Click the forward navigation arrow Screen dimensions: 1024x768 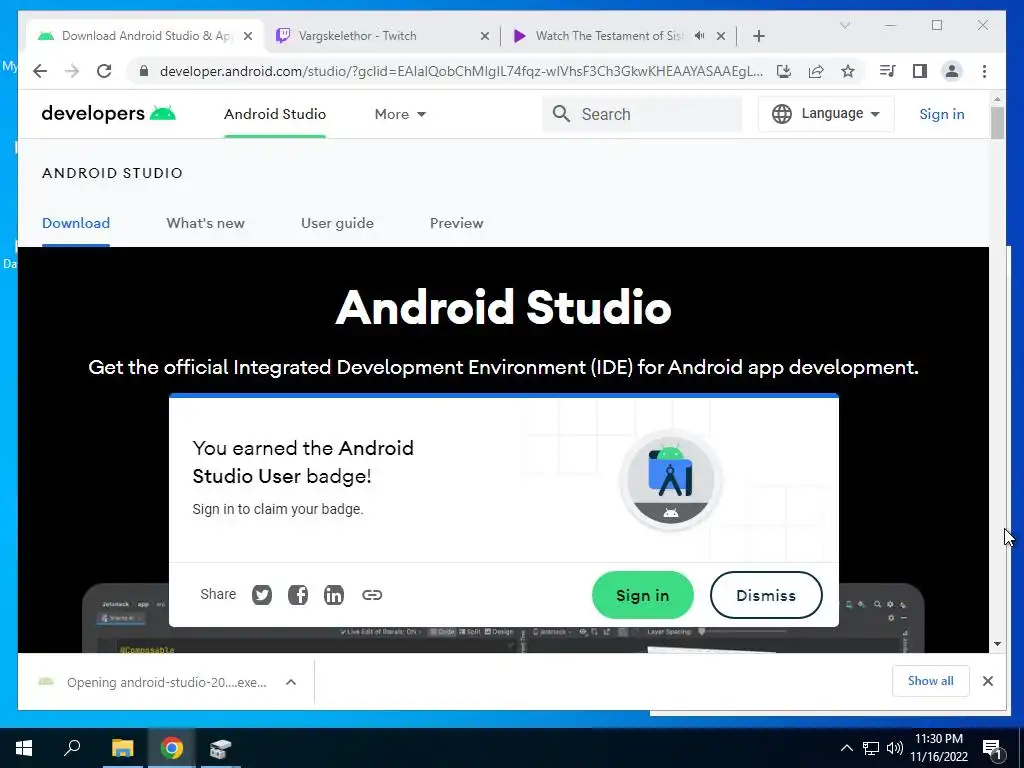[x=72, y=71]
